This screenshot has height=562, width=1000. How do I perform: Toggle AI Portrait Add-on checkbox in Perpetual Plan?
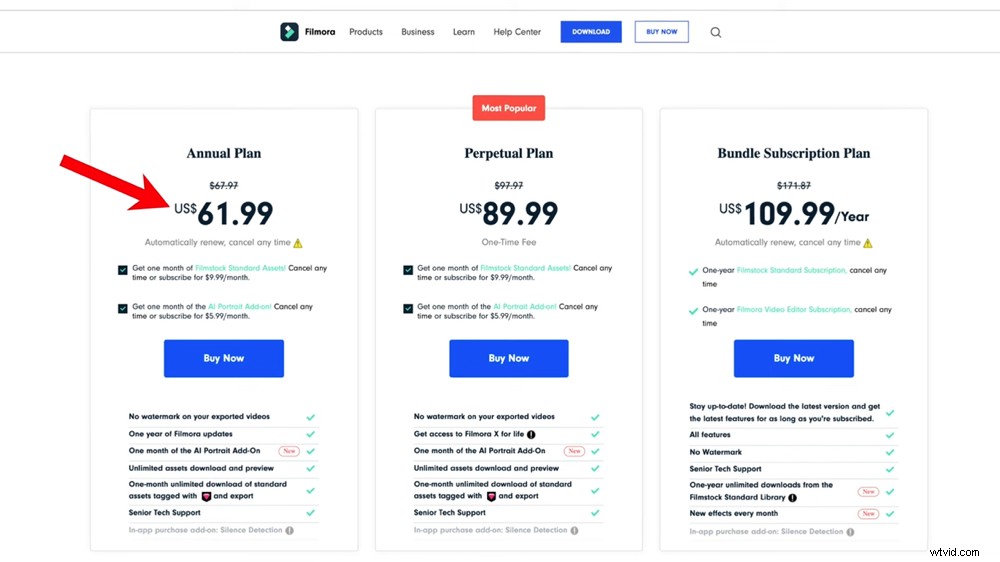(x=408, y=308)
